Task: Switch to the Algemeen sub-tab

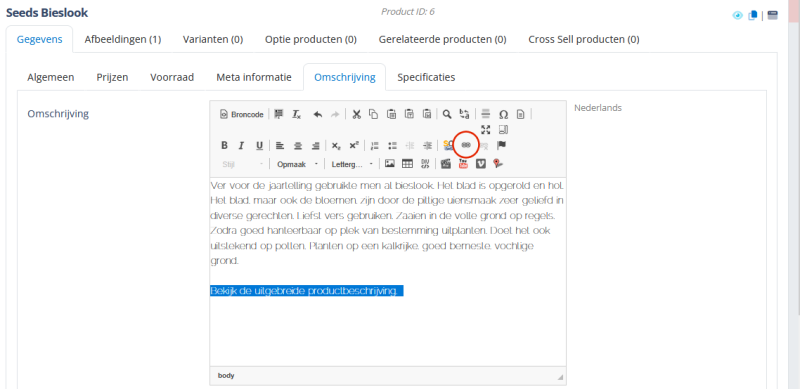Action: (x=51, y=78)
